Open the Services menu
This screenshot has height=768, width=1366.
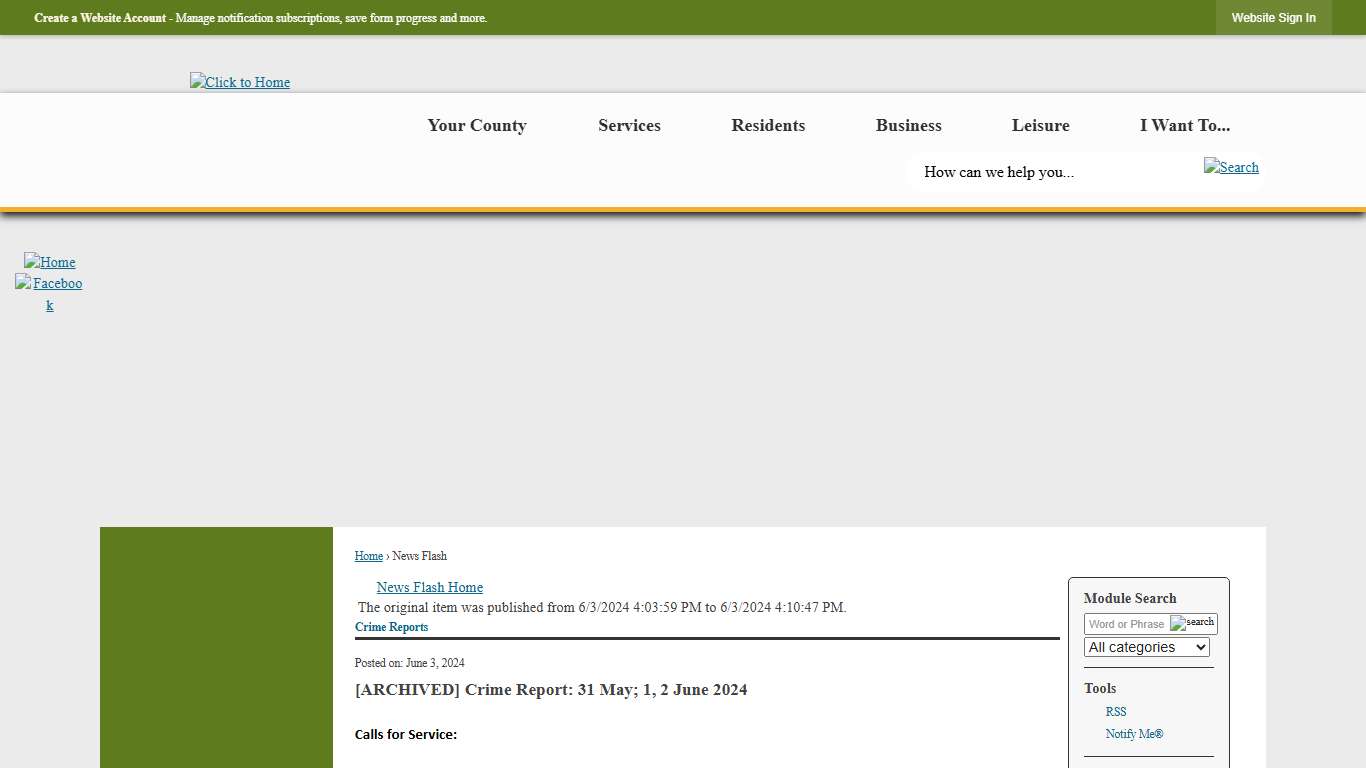(629, 125)
